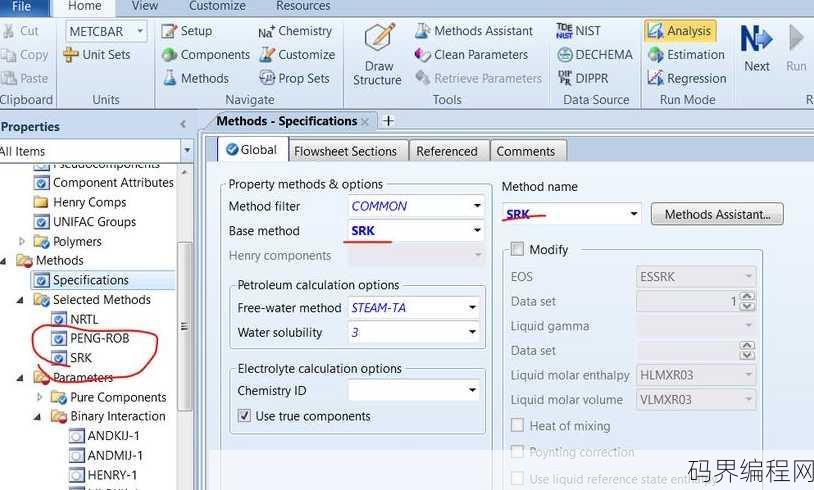Select the Analysis run mode
Viewport: 814px width, 490px height.
tap(681, 31)
